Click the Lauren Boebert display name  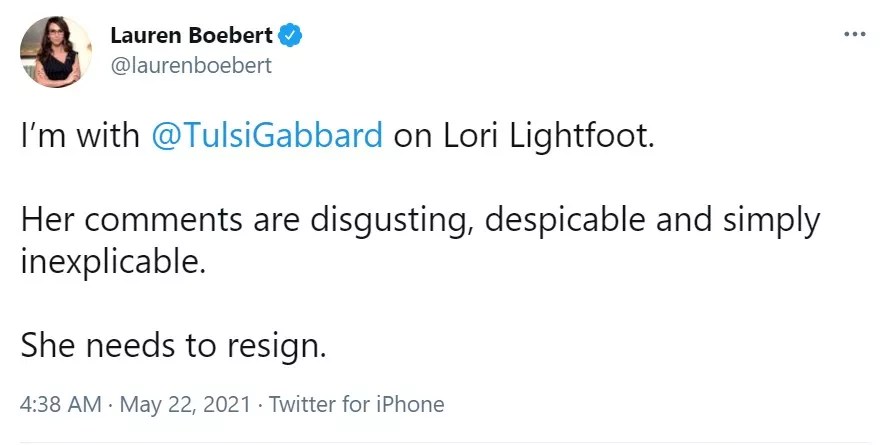(x=191, y=38)
